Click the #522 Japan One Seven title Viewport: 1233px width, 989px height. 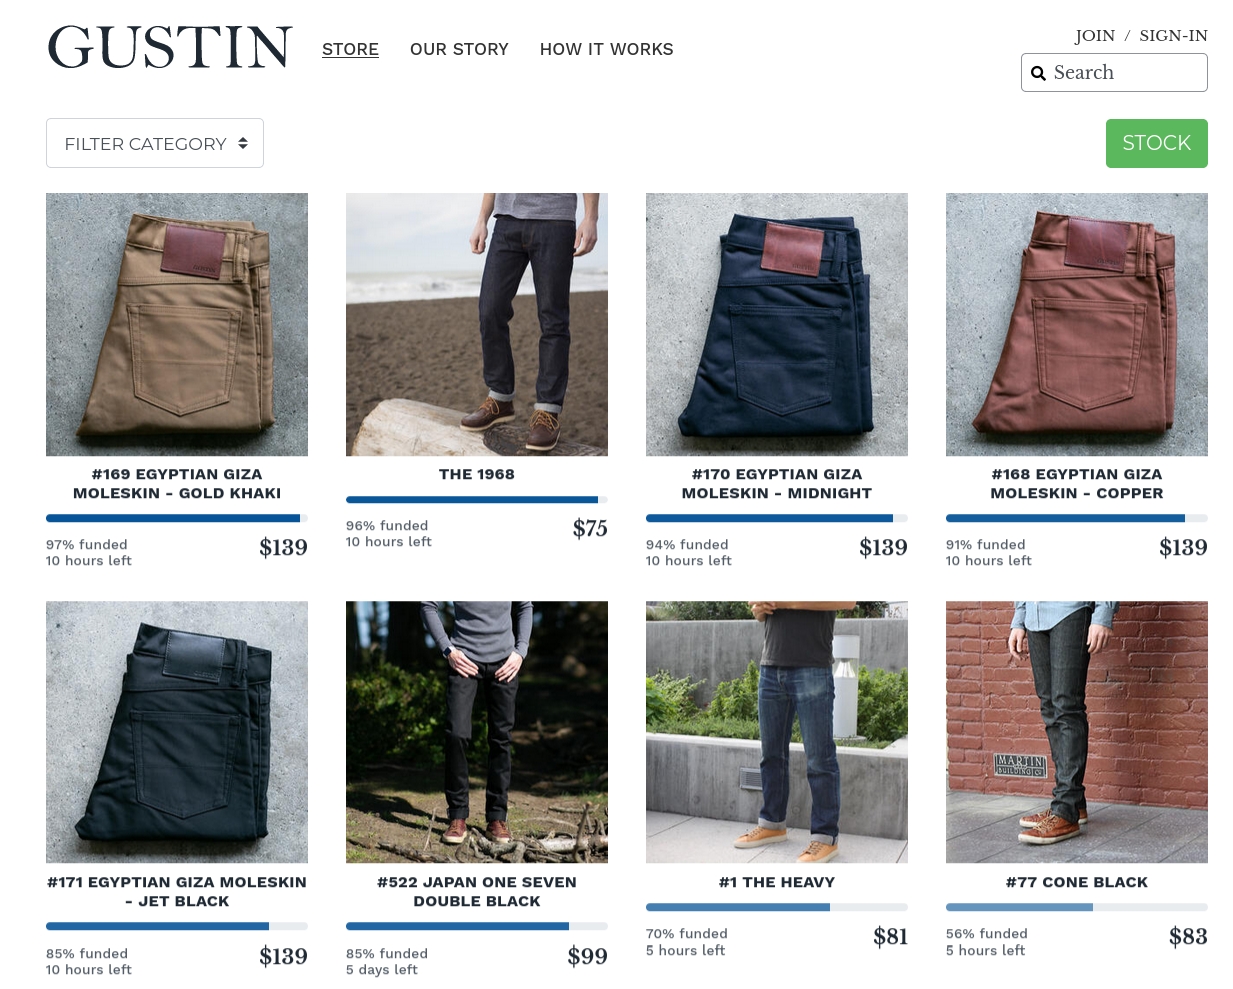pos(477,891)
